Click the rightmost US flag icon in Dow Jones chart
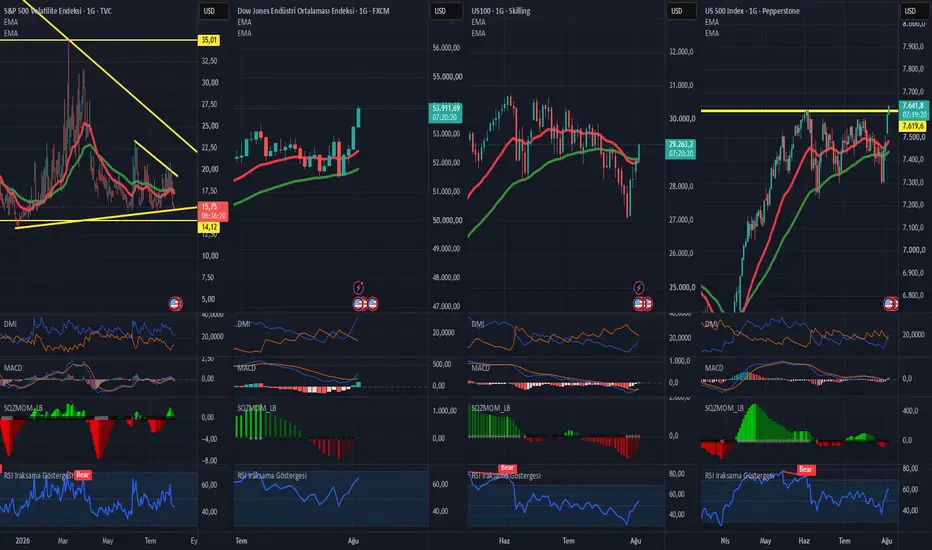The image size is (932, 550). click(372, 304)
